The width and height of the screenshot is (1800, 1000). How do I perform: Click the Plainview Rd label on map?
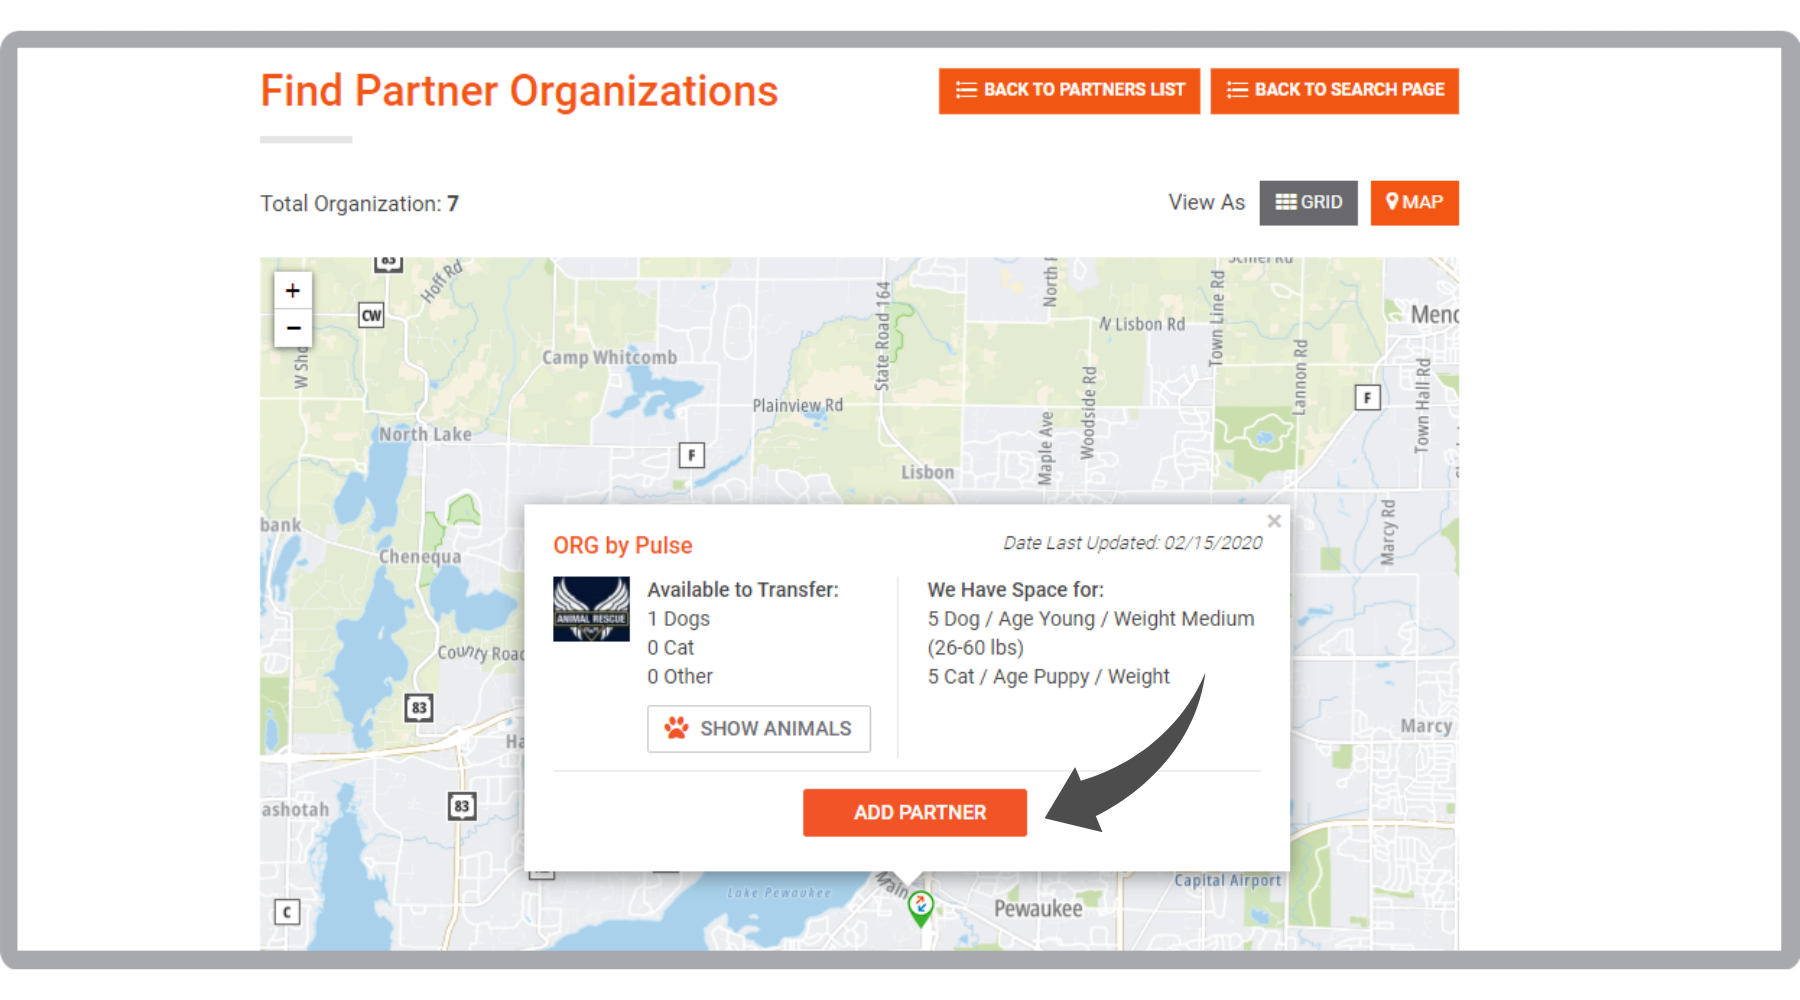[x=798, y=405]
